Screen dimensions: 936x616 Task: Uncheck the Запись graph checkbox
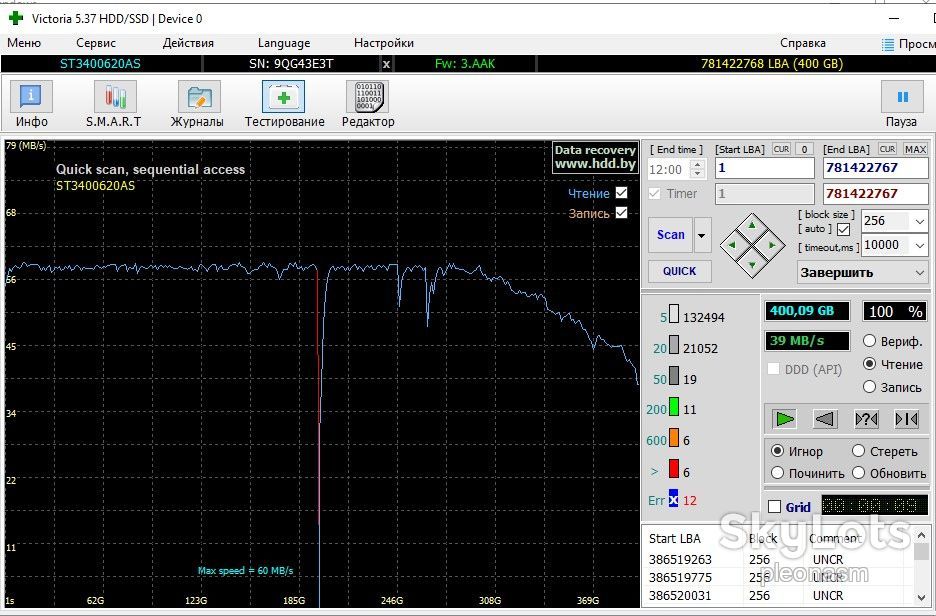pyautogui.click(x=621, y=212)
